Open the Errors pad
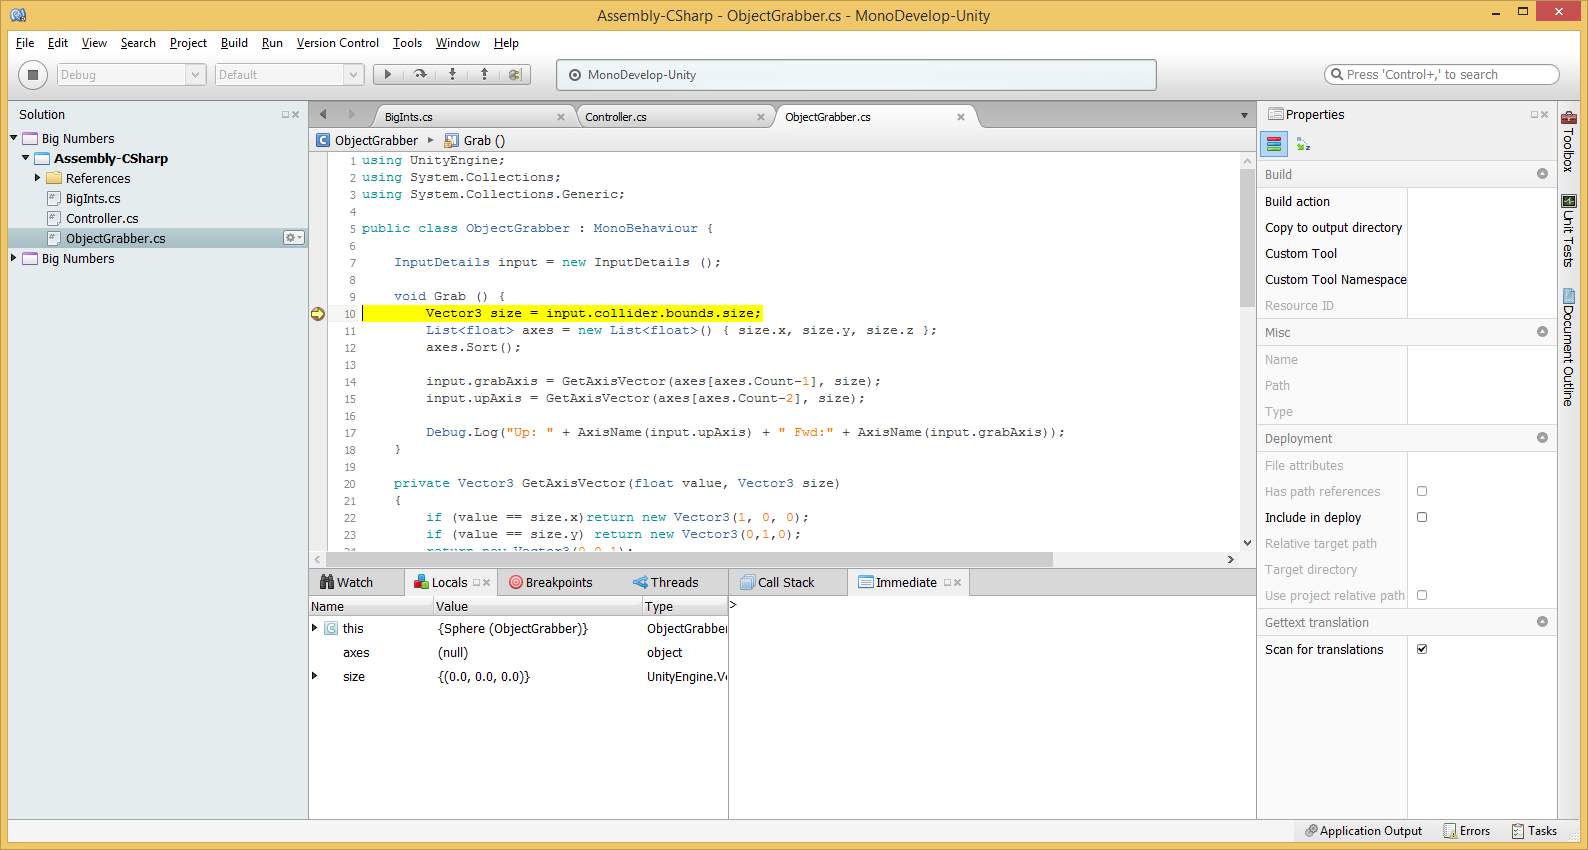 1466,831
